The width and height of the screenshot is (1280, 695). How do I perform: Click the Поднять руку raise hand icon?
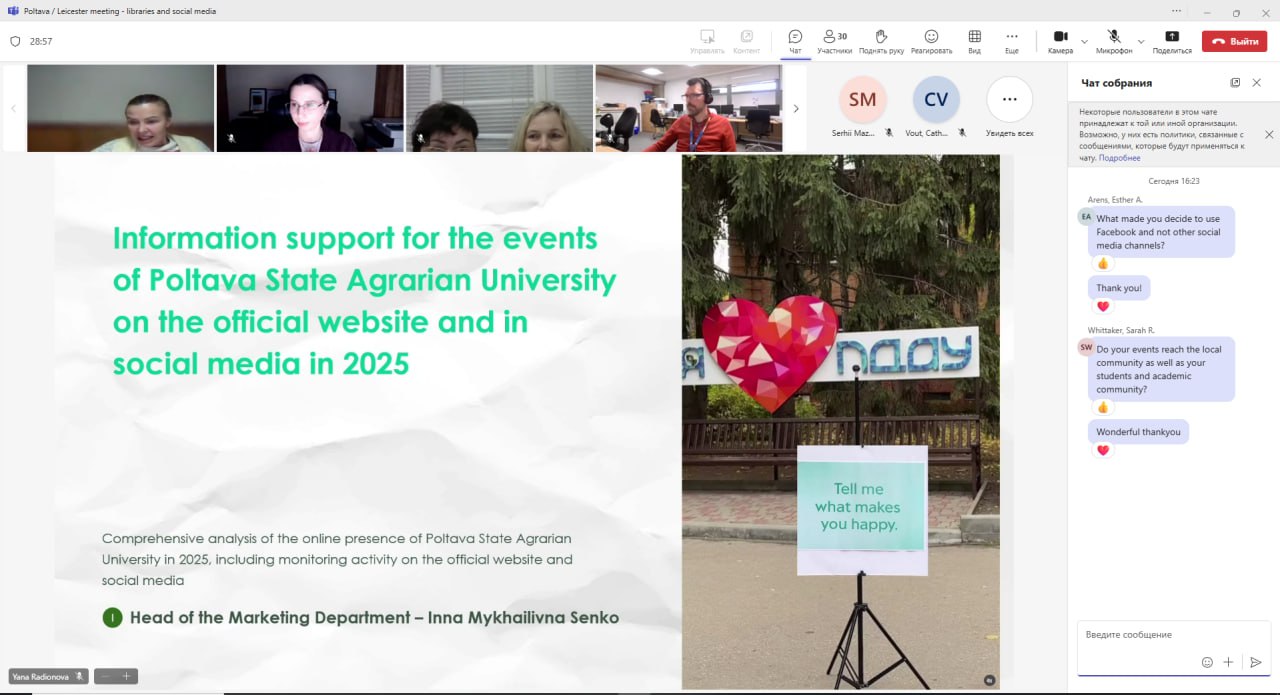[881, 37]
